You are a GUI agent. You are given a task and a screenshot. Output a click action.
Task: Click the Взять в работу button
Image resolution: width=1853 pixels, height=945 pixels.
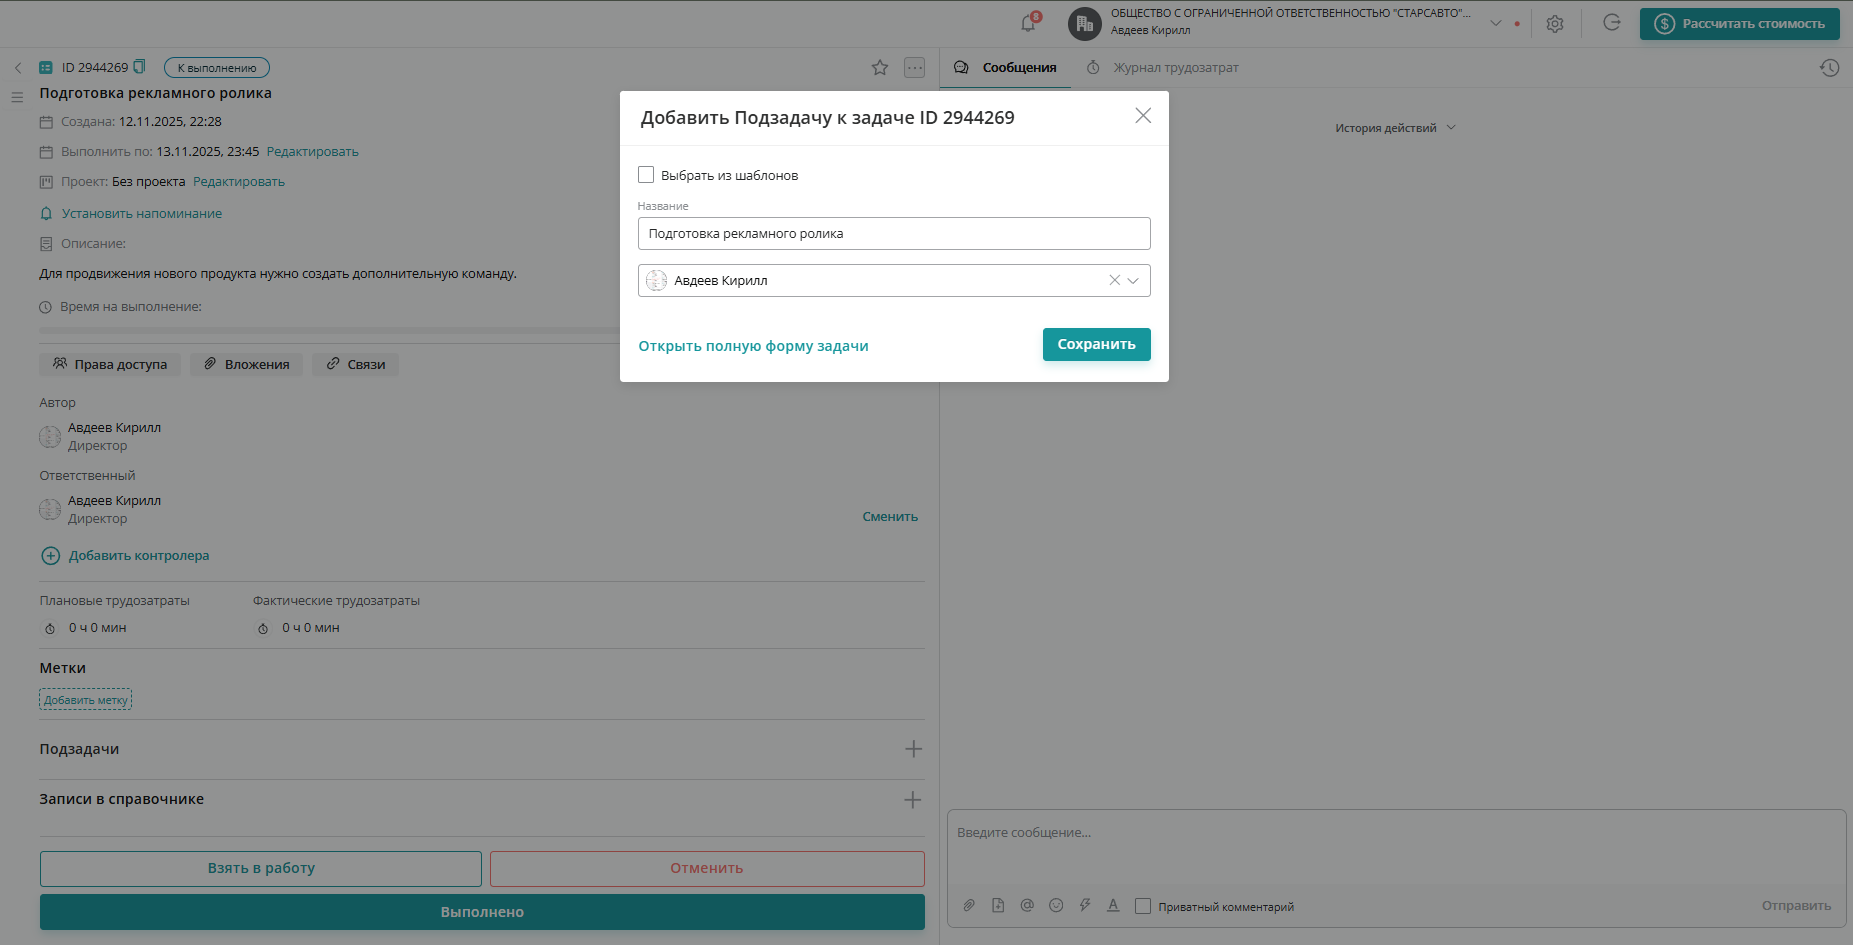click(x=261, y=868)
